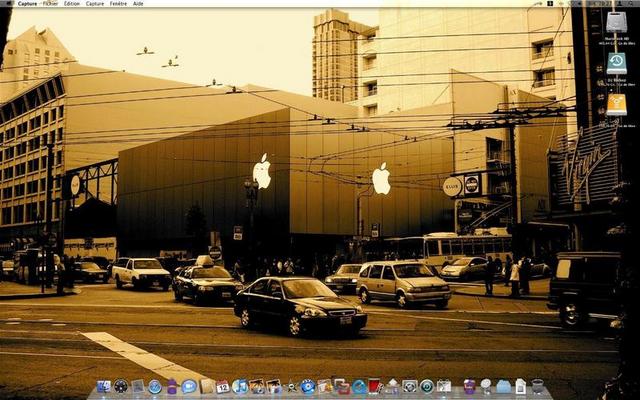Open the Fenêtre menu
This screenshot has height=400, width=640.
coord(118,3)
